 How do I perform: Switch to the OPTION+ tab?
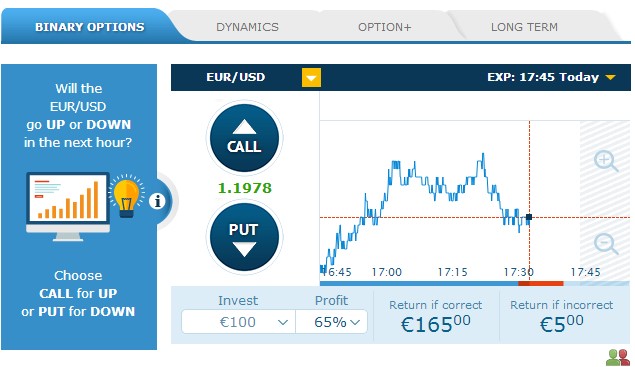click(x=384, y=27)
